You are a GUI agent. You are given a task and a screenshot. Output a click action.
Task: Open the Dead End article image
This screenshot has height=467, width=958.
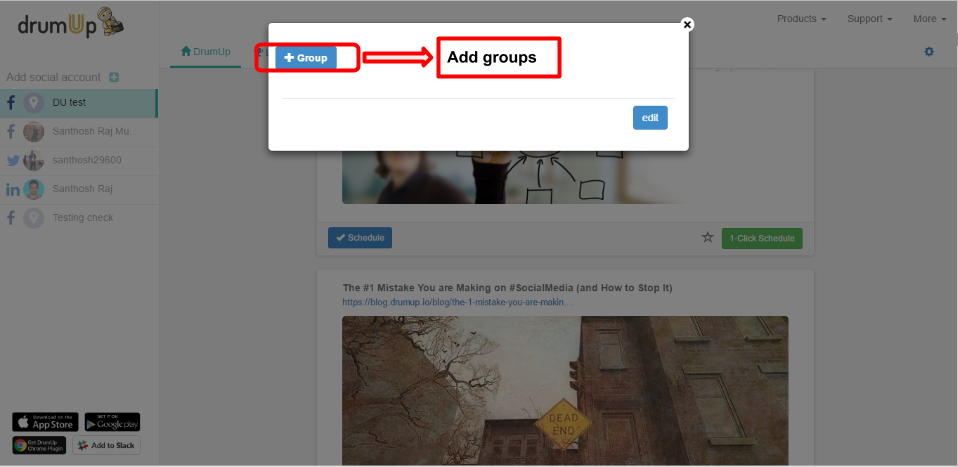tap(565, 391)
